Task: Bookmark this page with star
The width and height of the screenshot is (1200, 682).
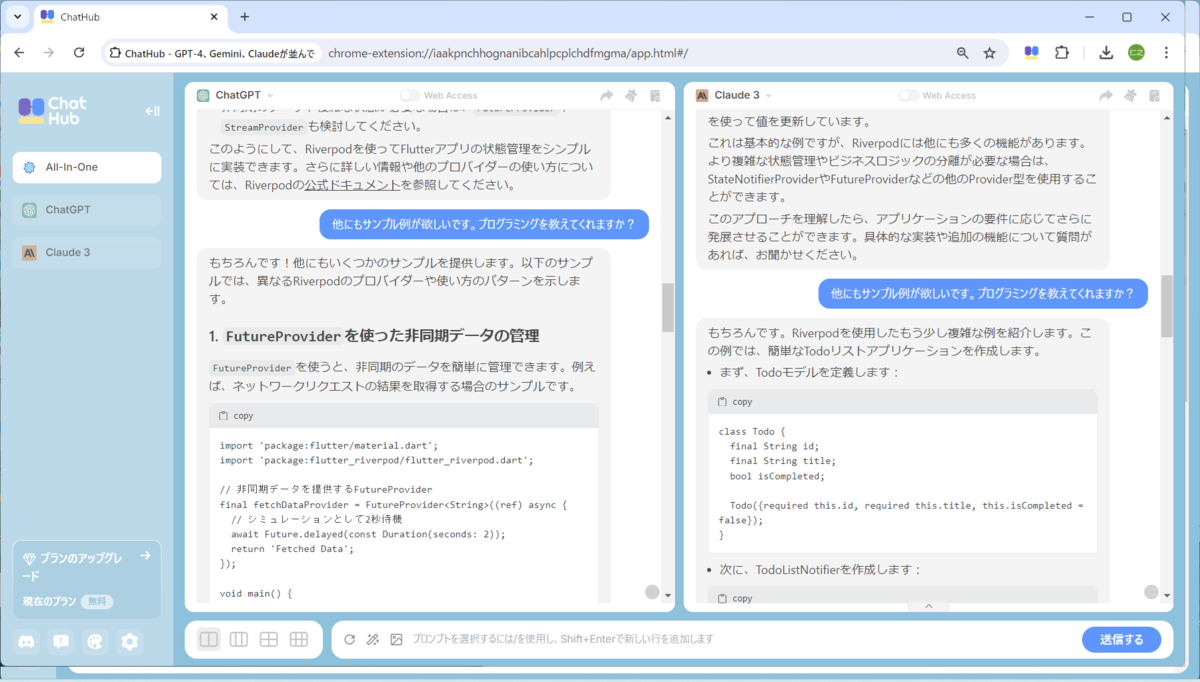Action: click(990, 53)
